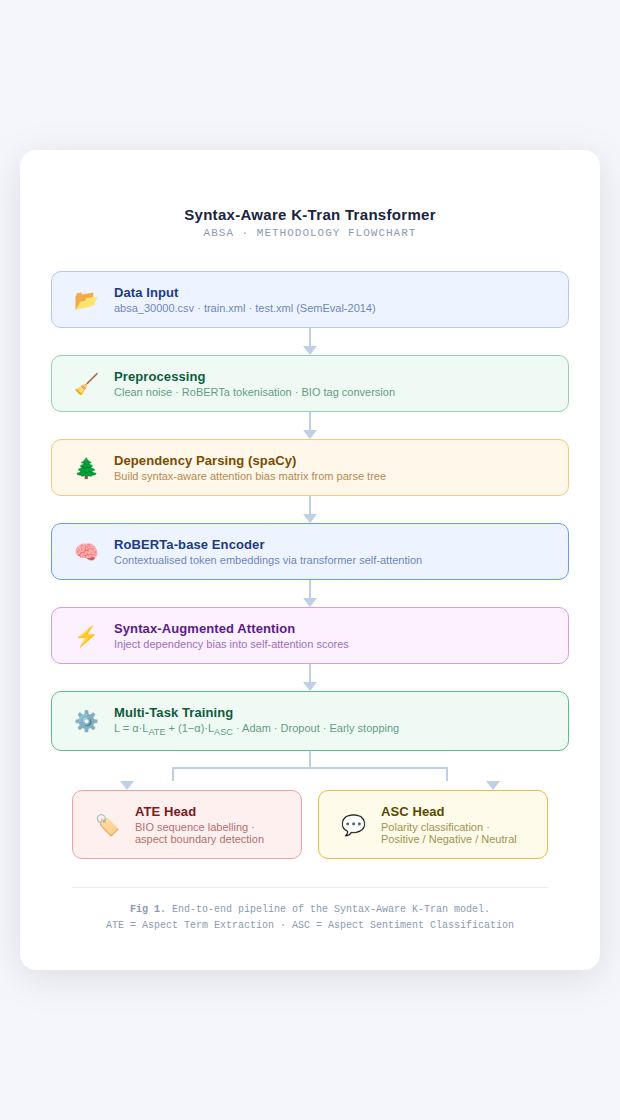Click the broom icon beside Preprocessing
Screen dimensions: 620x1120
pos(86,384)
